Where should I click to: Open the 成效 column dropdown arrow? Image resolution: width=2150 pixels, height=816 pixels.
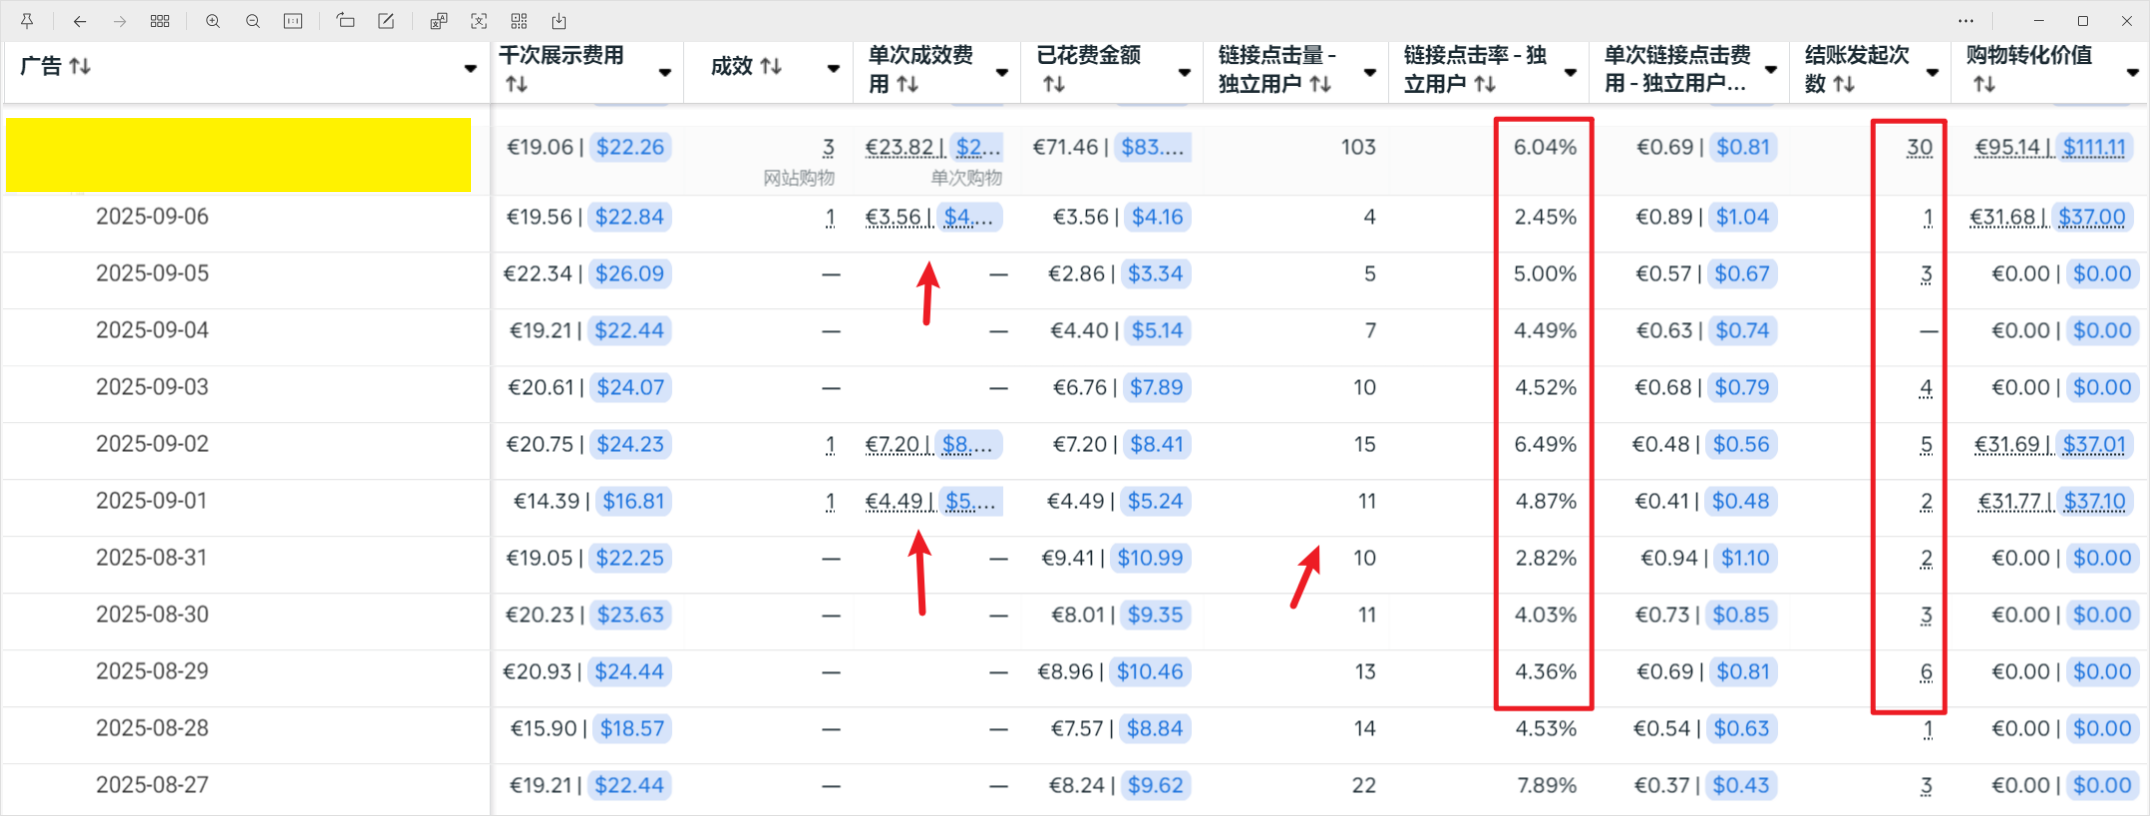click(x=833, y=69)
